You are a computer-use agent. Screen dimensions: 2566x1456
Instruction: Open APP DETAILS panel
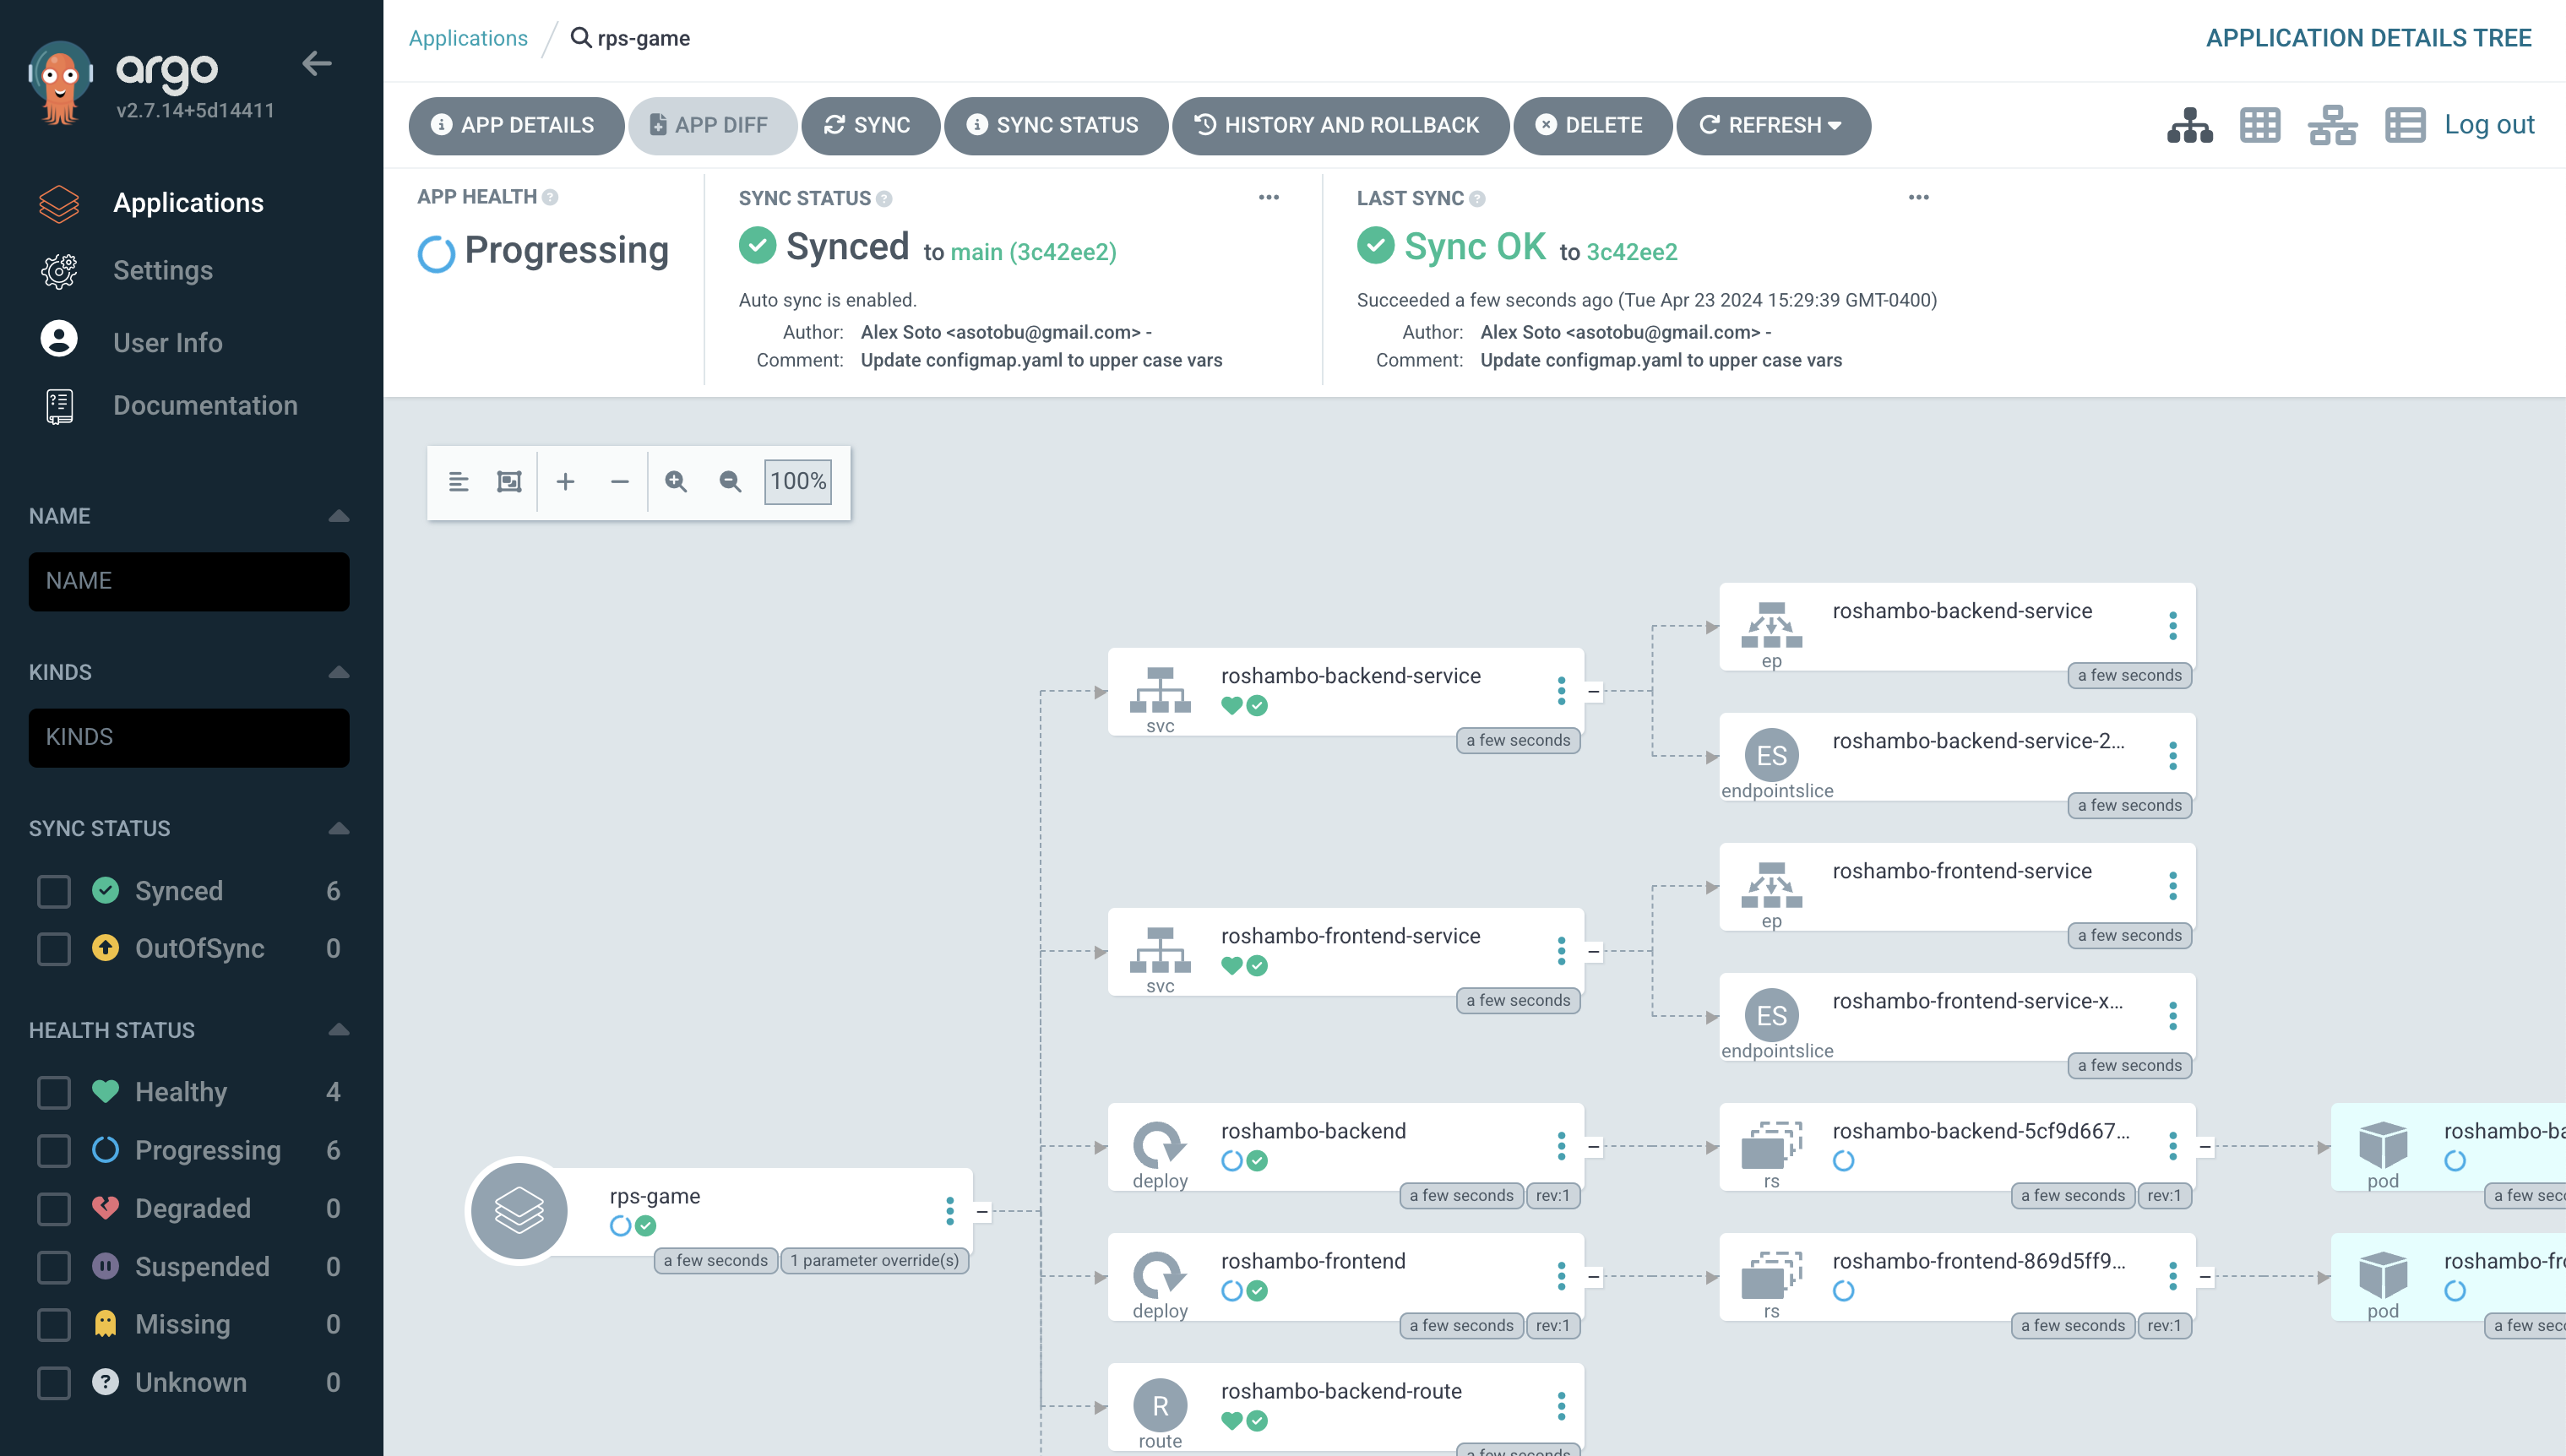514,125
